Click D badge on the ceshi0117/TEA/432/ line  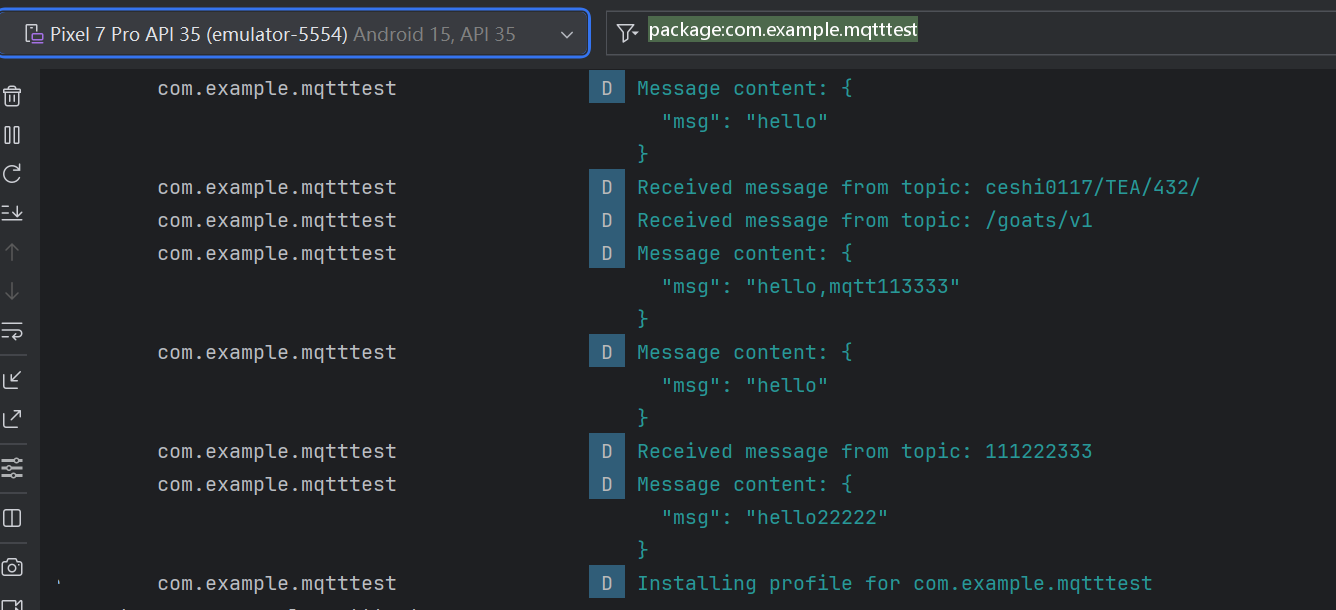(607, 187)
